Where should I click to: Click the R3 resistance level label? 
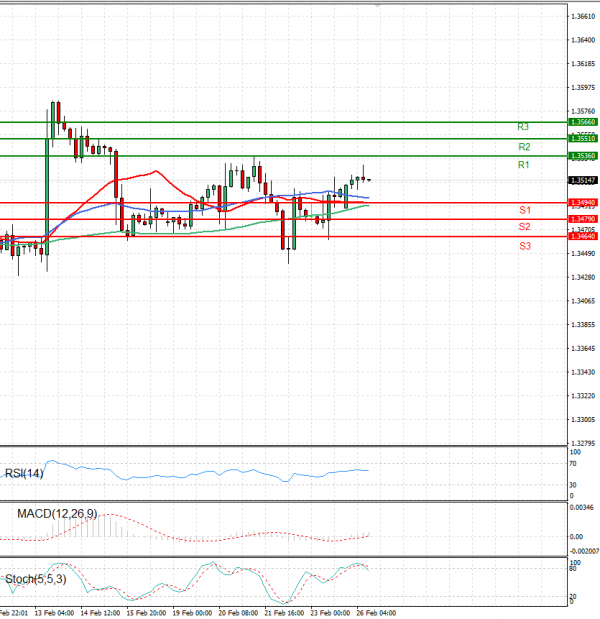tap(523, 127)
